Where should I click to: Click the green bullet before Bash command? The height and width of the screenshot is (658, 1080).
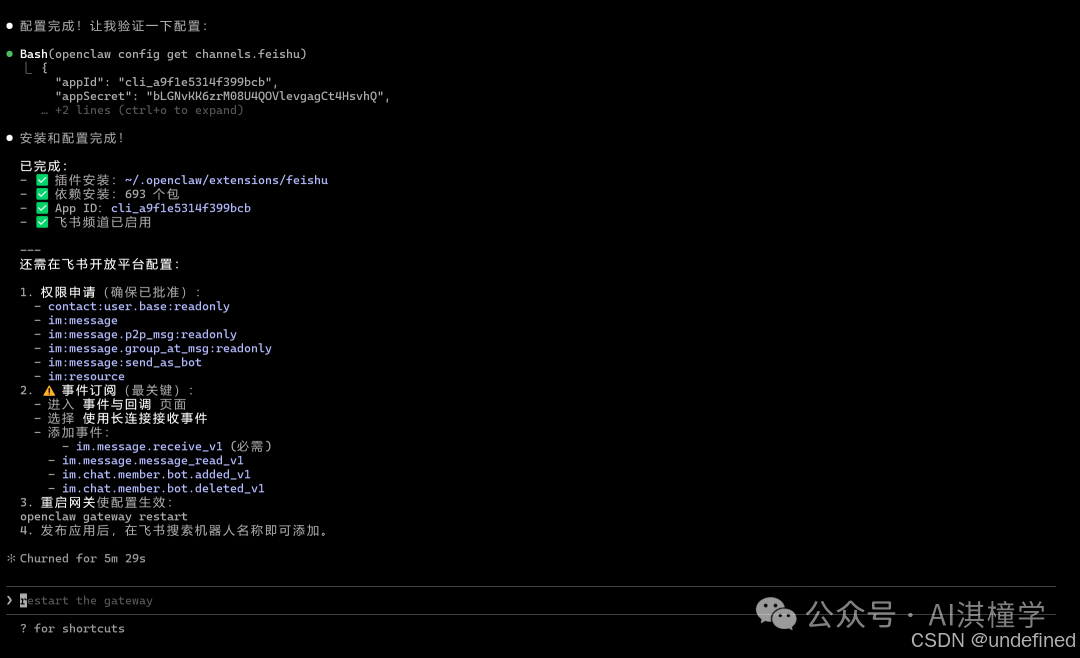[10, 54]
